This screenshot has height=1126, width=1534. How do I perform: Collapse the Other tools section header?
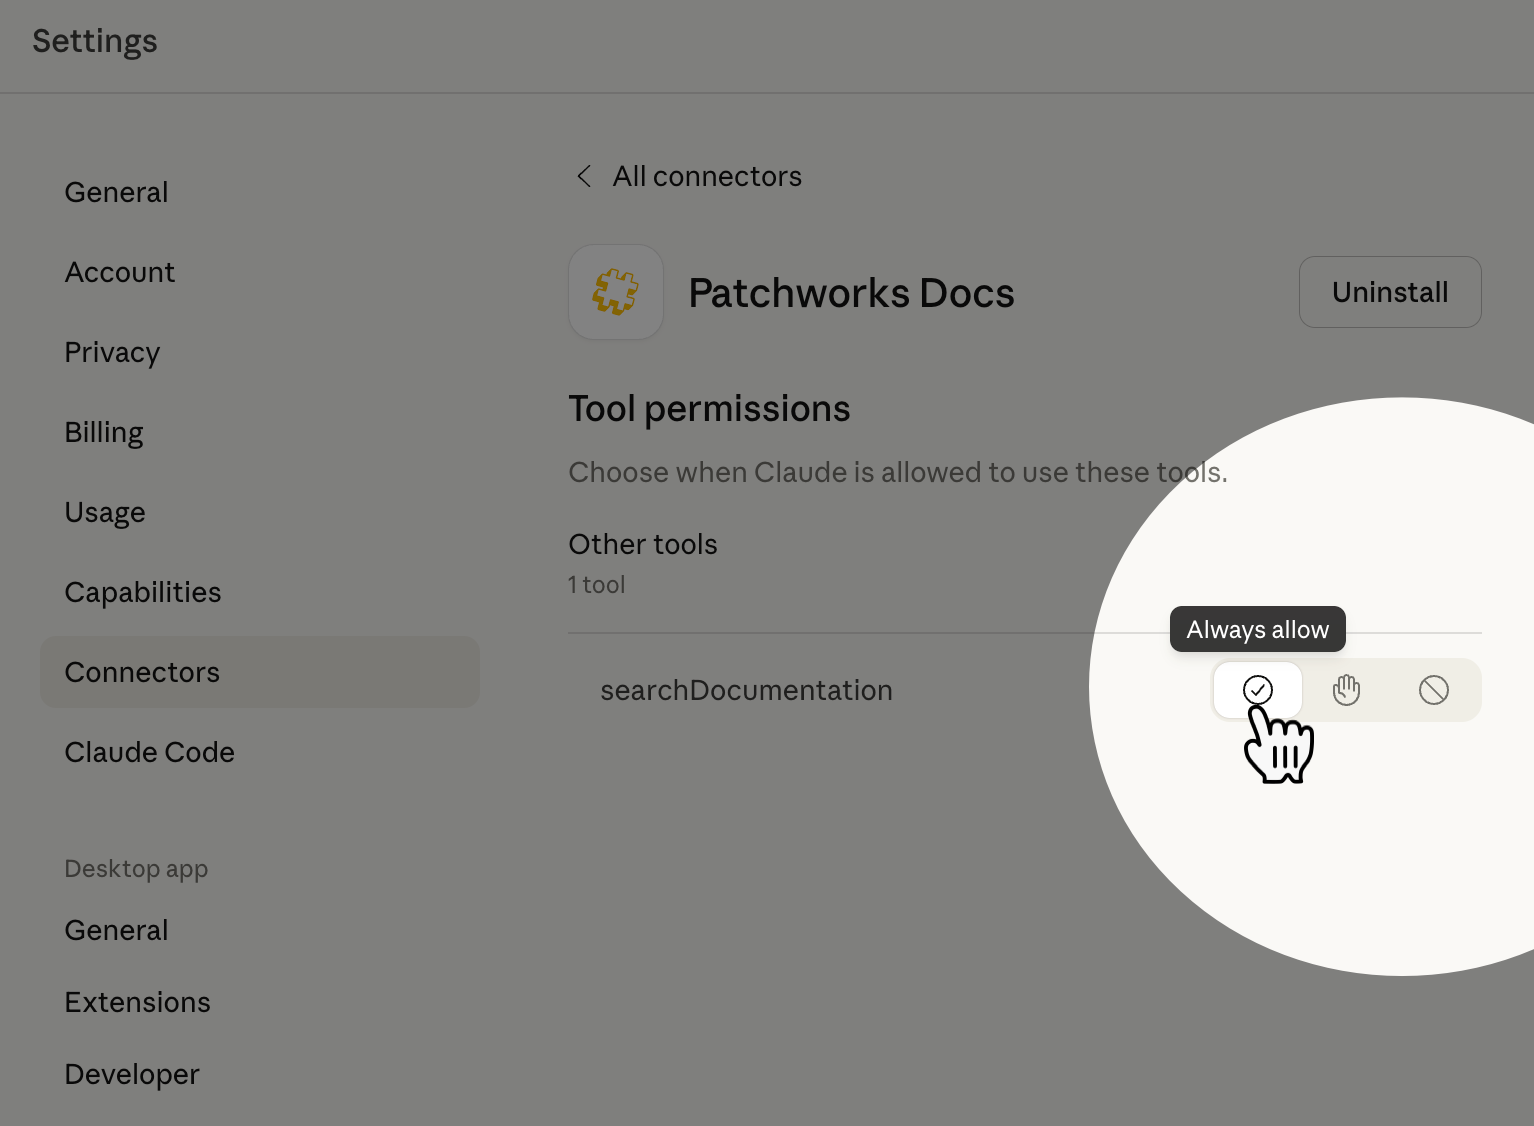click(643, 545)
